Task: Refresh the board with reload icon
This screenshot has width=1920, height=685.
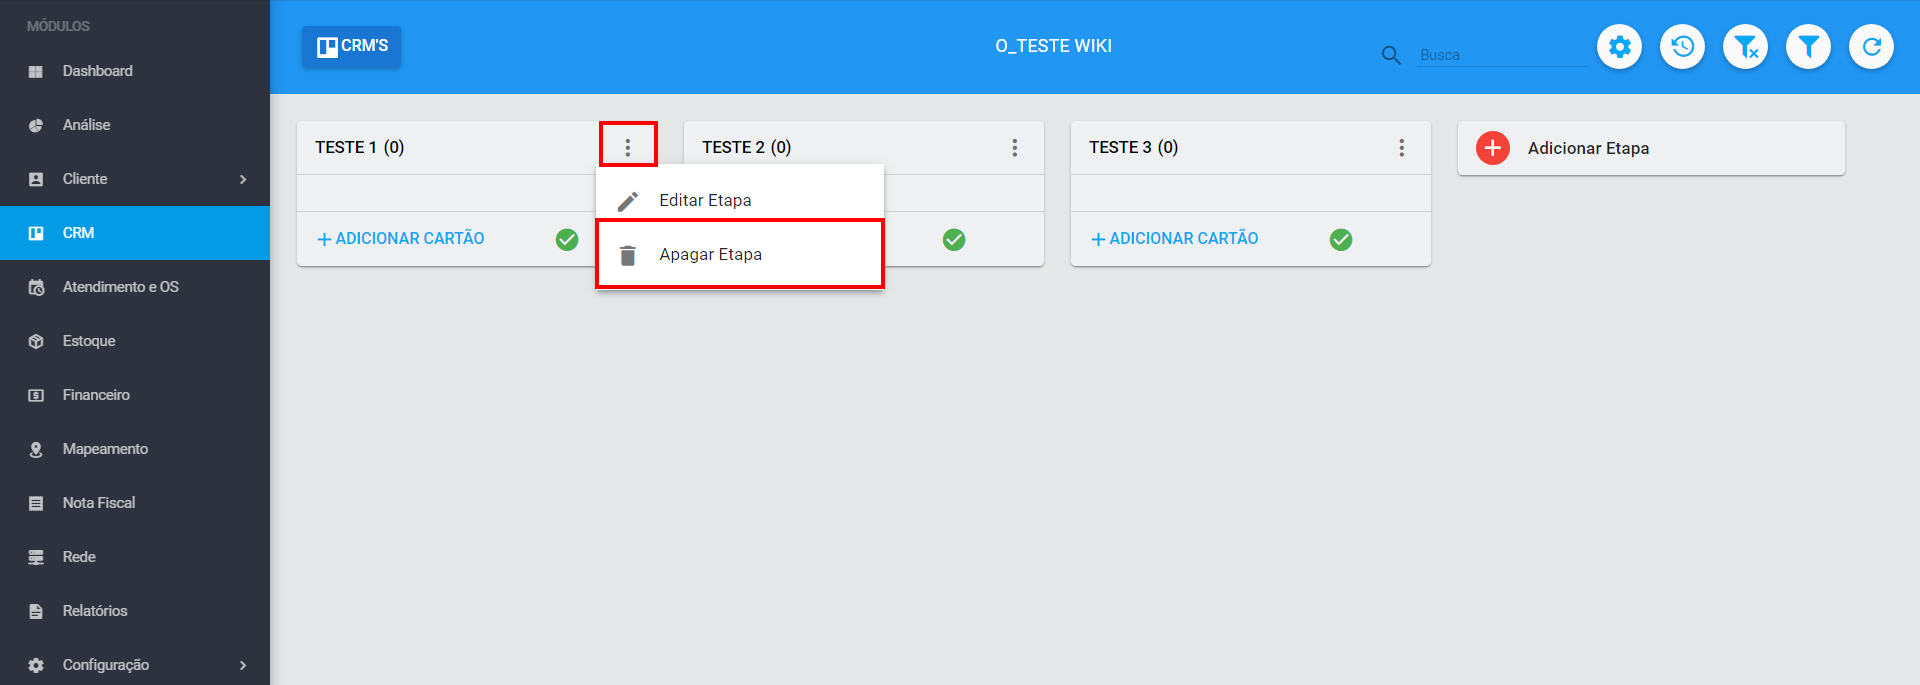Action: 1871,47
